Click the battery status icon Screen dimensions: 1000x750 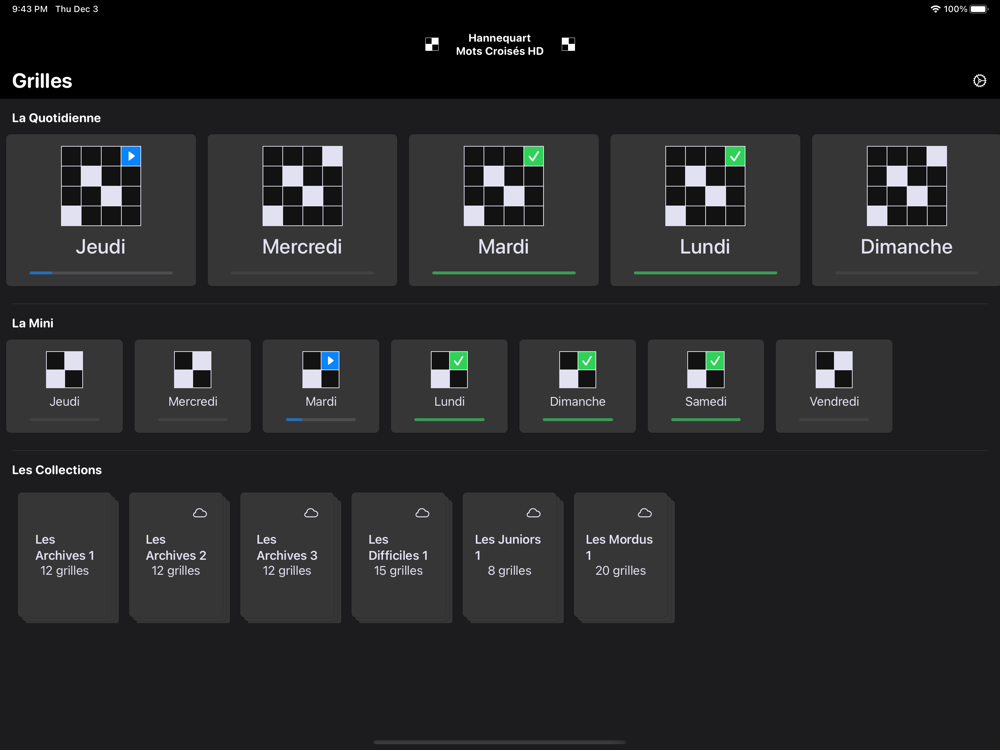[979, 9]
